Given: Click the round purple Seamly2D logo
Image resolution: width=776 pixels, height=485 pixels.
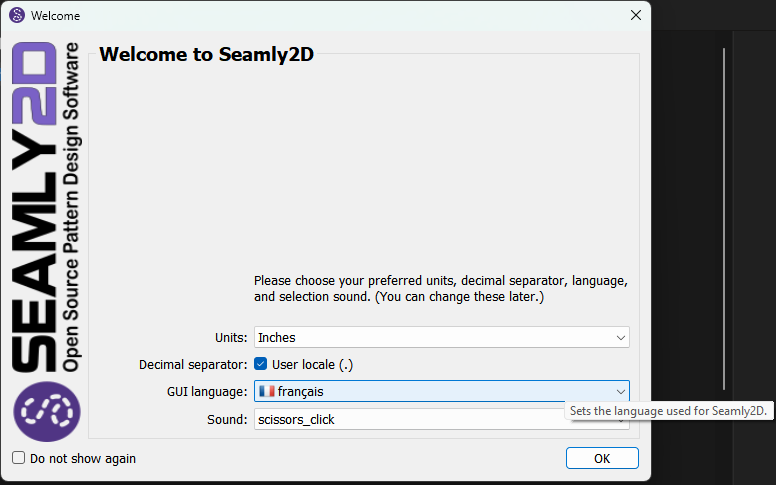Looking at the screenshot, I should pyautogui.click(x=47, y=411).
